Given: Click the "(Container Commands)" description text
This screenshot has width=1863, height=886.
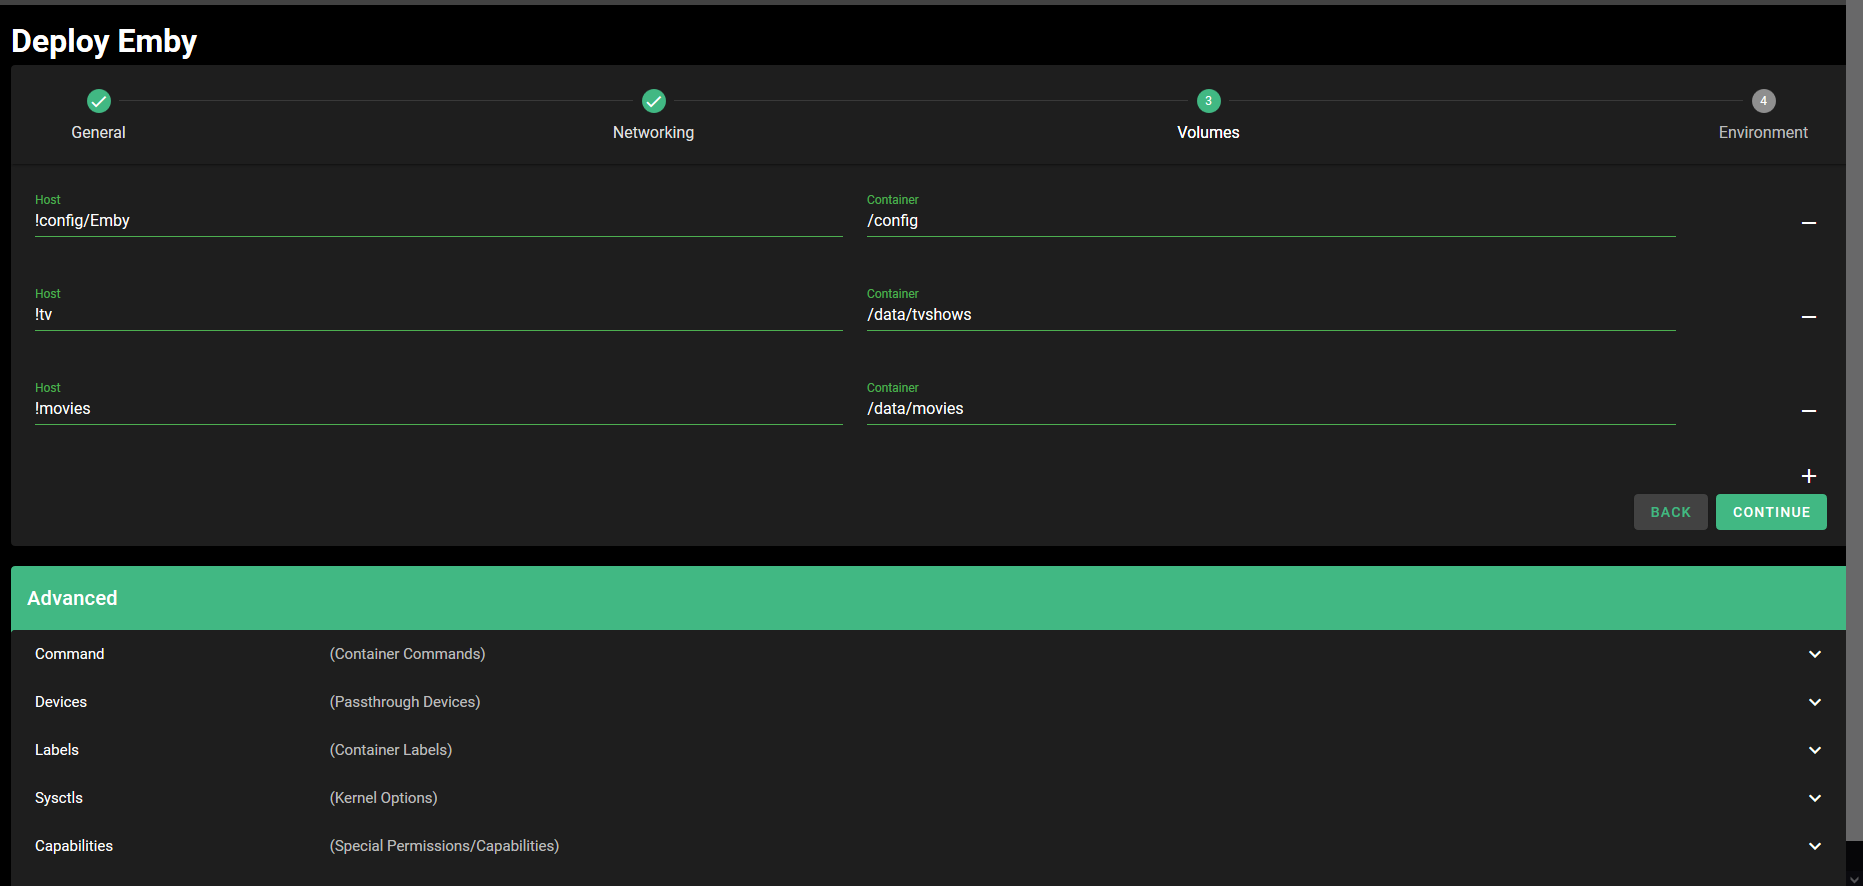Looking at the screenshot, I should (407, 654).
